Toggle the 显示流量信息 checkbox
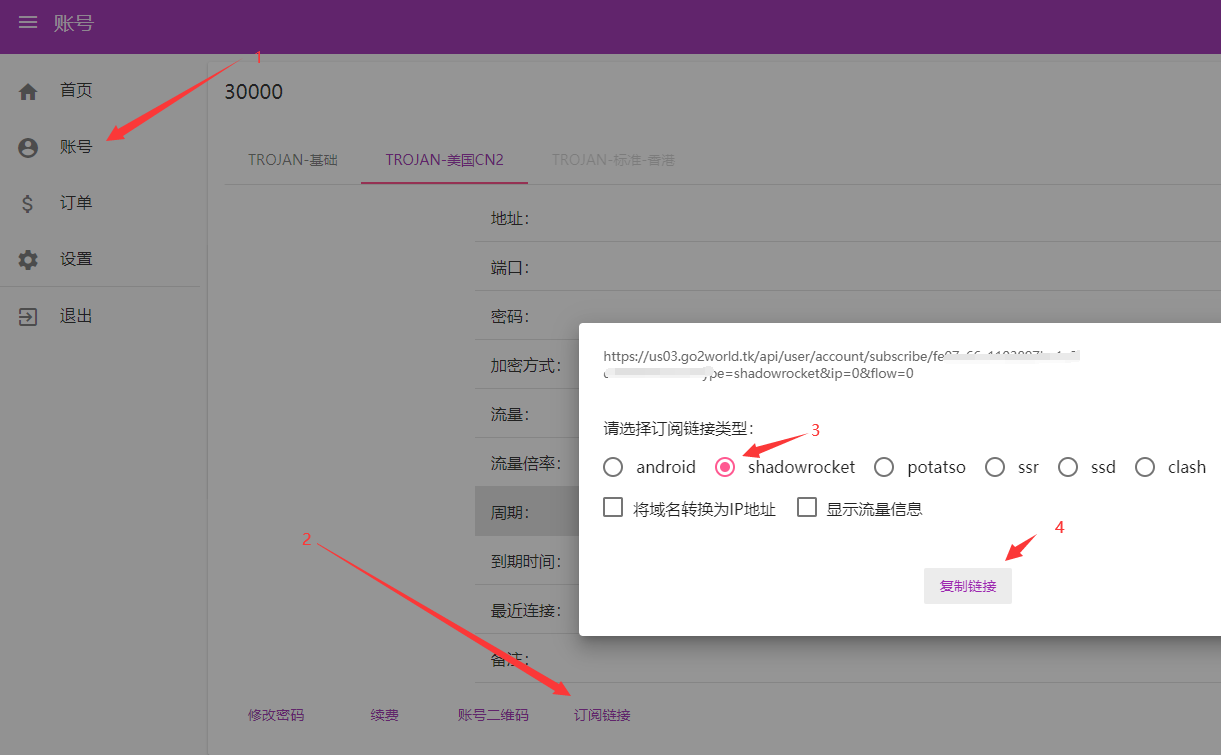 807,508
